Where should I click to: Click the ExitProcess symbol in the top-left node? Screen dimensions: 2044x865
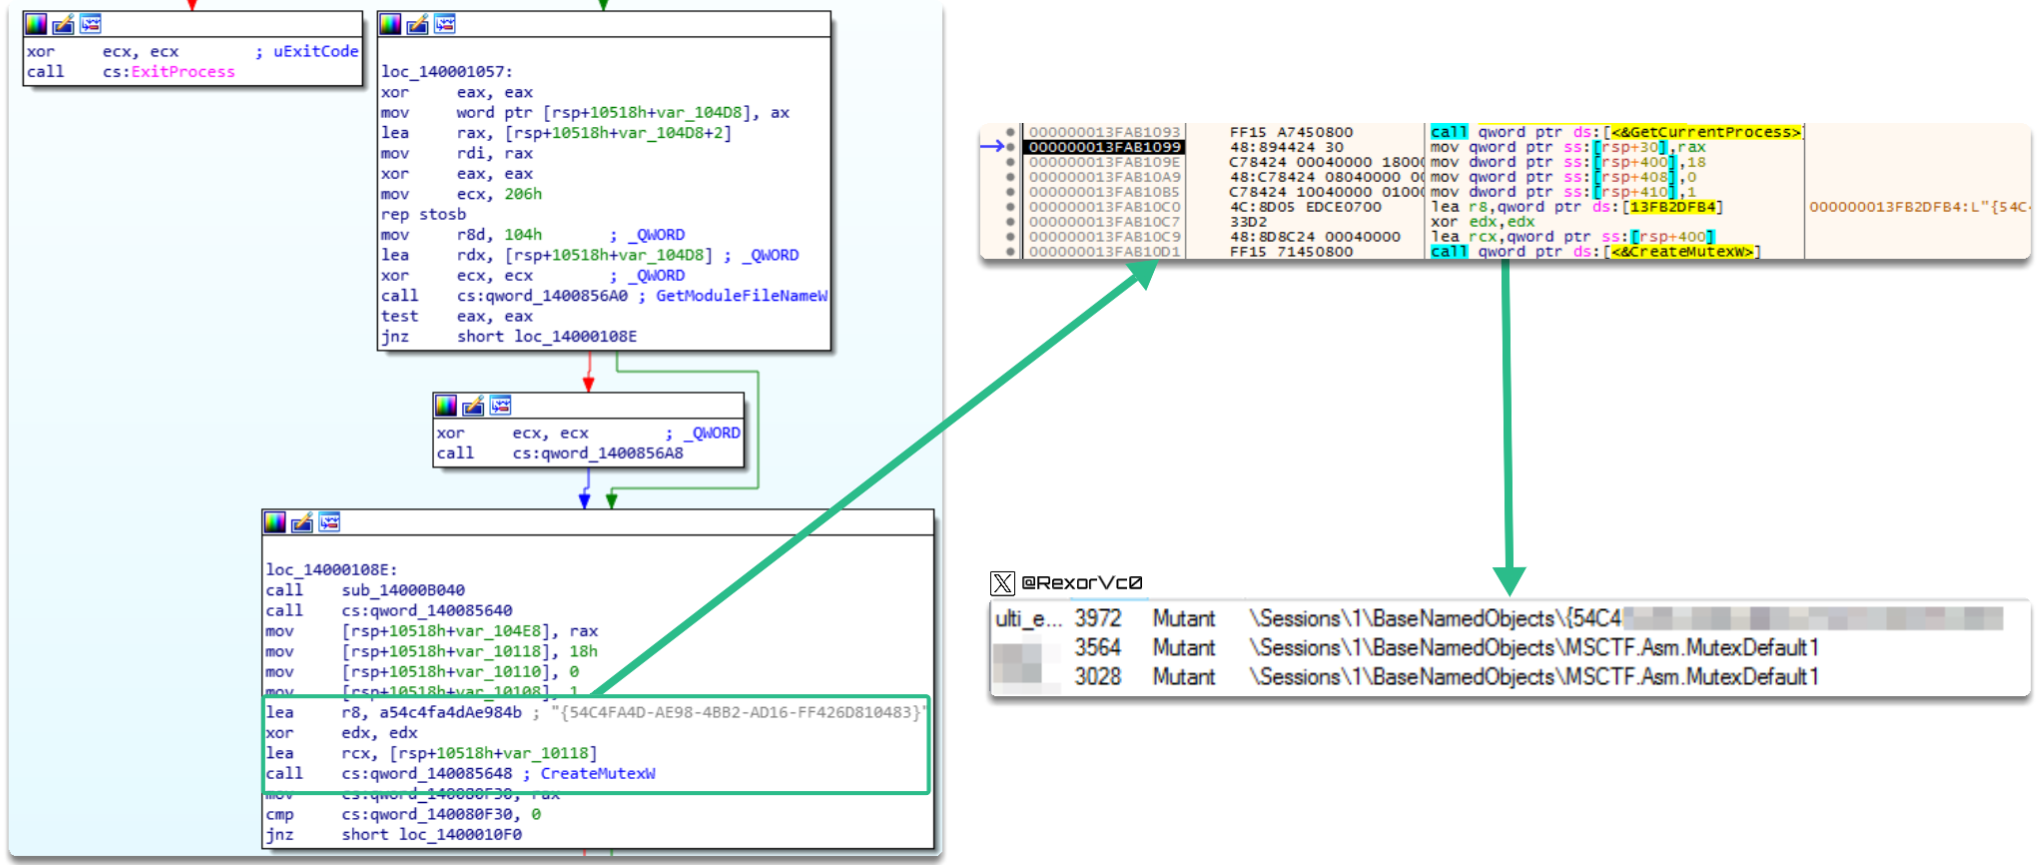(183, 72)
